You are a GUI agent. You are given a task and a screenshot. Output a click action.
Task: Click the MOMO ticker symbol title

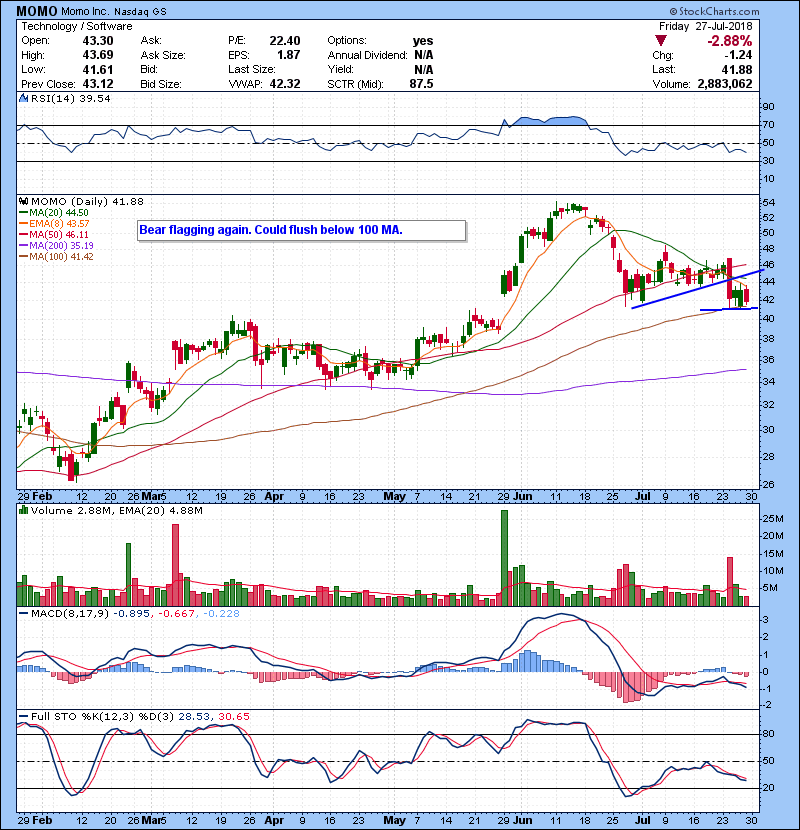click(37, 11)
